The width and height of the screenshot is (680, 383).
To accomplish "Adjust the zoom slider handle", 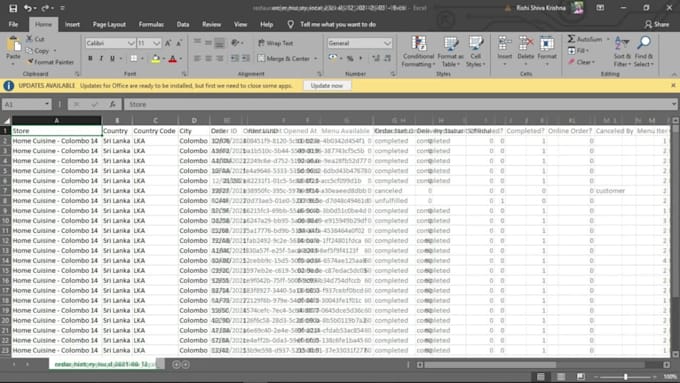I will (625, 376).
